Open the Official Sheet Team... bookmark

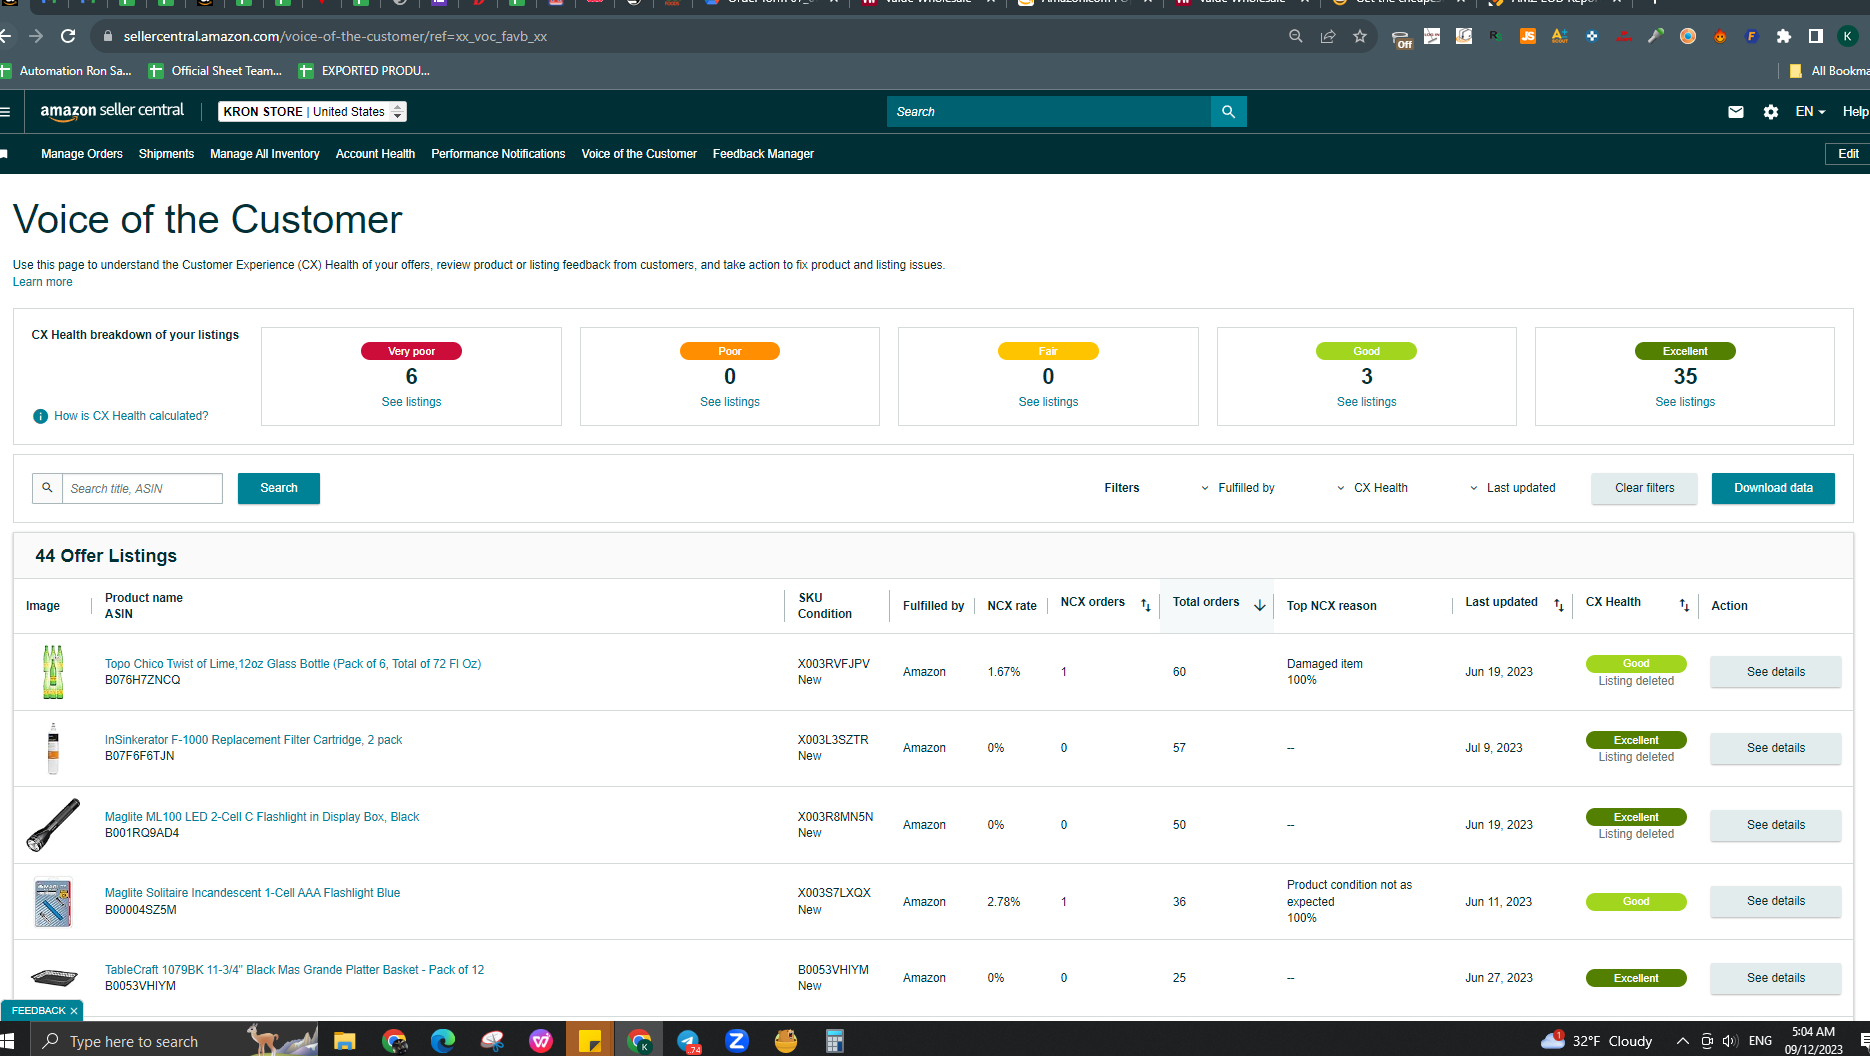(216, 71)
